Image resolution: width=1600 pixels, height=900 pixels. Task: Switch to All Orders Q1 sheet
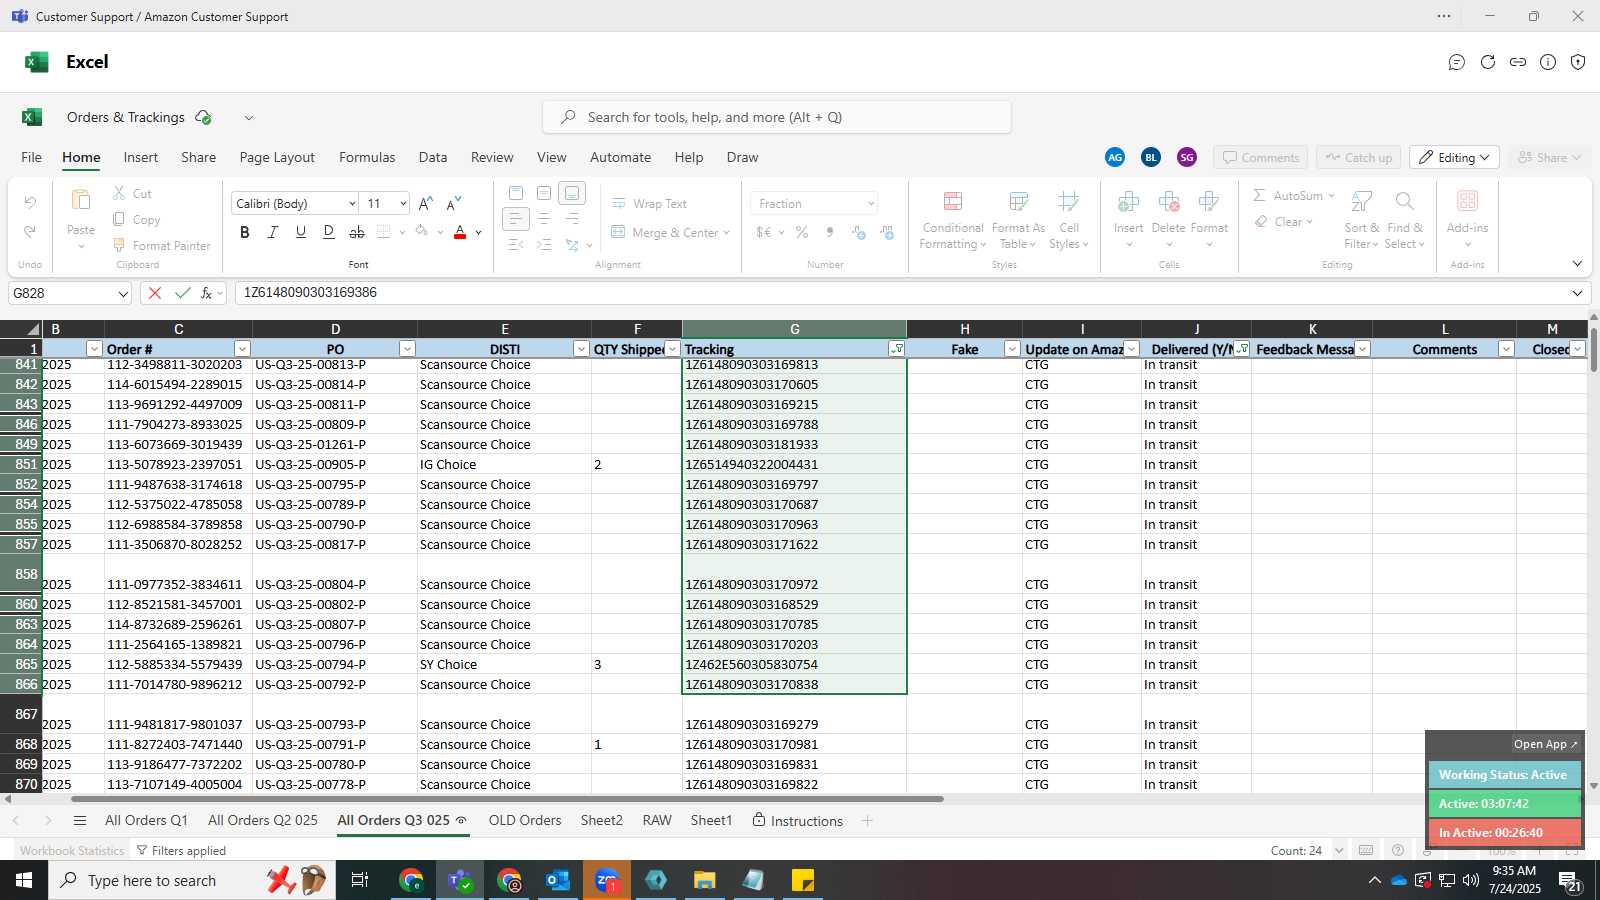[x=146, y=820]
